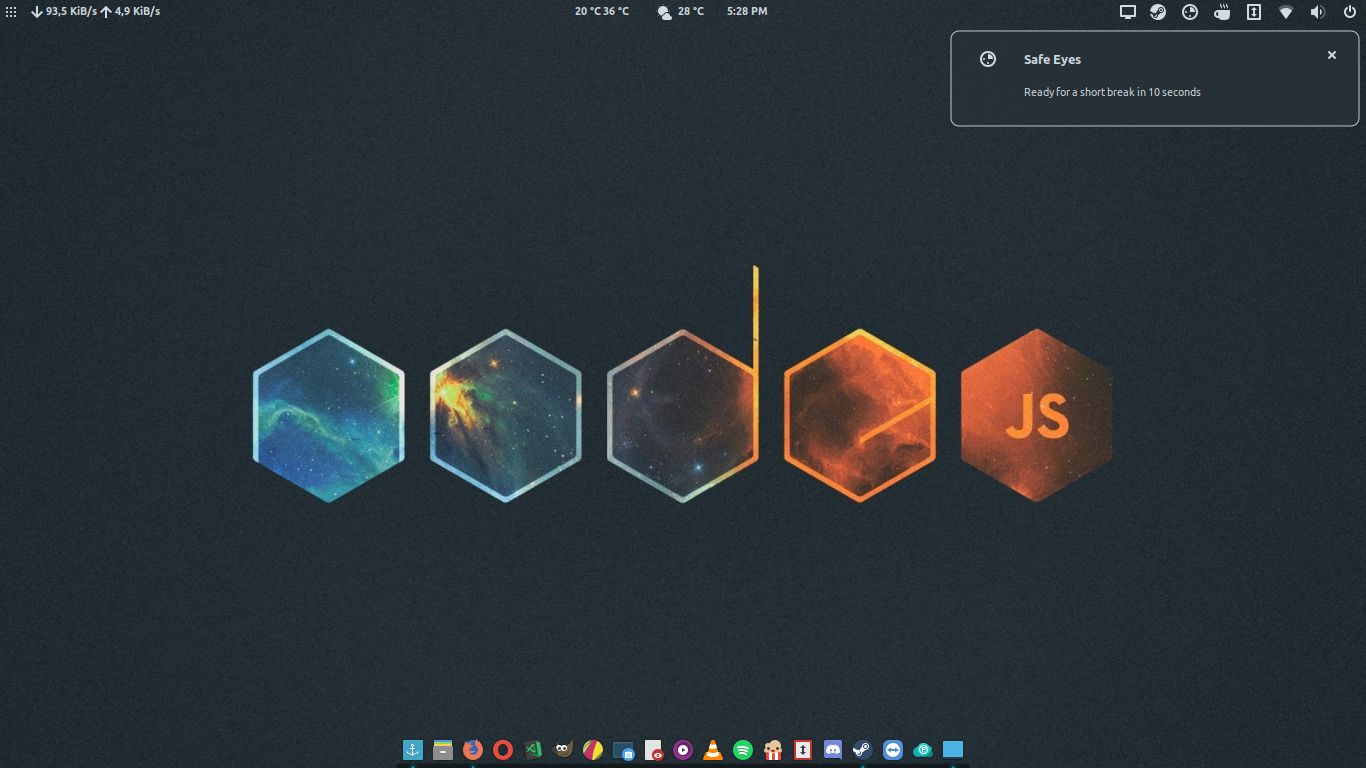The image size is (1366, 768).
Task: Open the Opera browser
Action: pyautogui.click(x=500, y=750)
